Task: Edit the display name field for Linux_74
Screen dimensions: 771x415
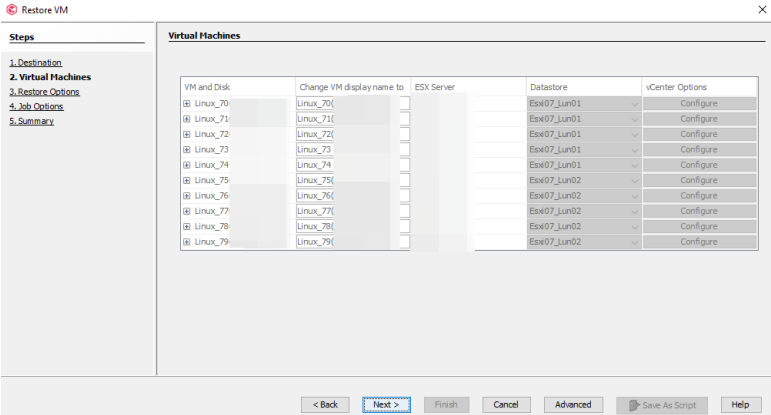Action: (x=352, y=165)
